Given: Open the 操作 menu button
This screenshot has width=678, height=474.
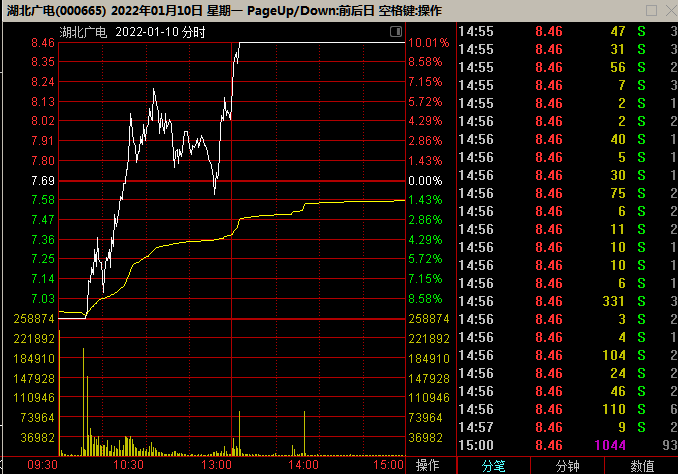Looking at the screenshot, I should click(x=427, y=465).
